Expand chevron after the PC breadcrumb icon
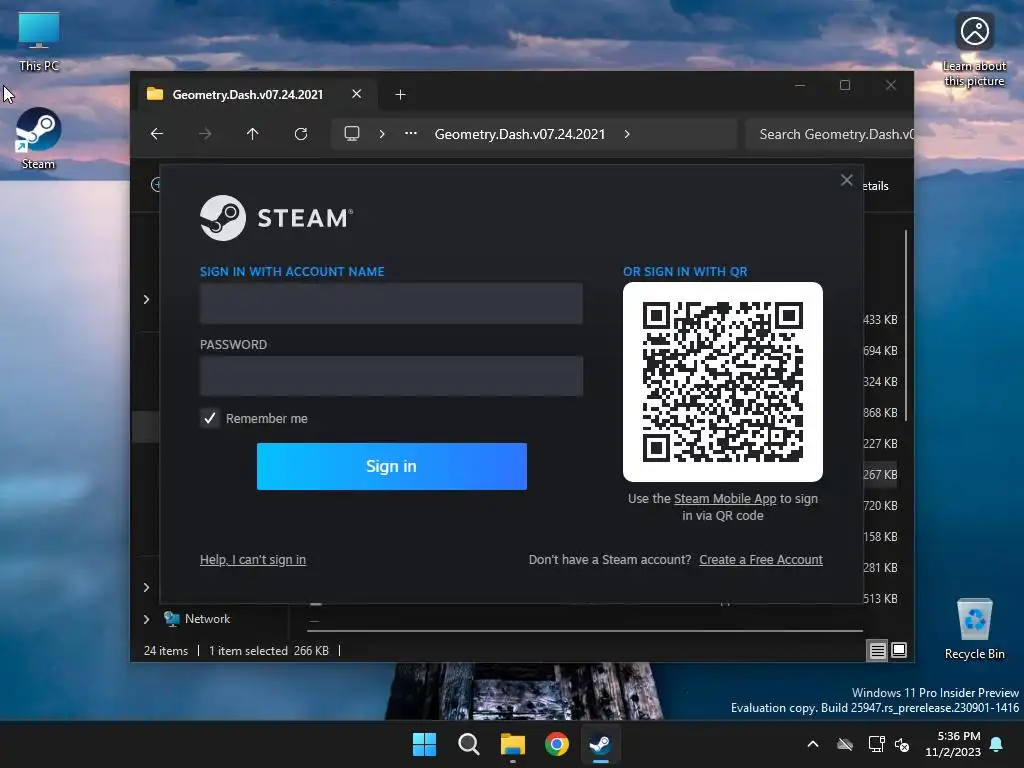The width and height of the screenshot is (1024, 768). pos(382,134)
